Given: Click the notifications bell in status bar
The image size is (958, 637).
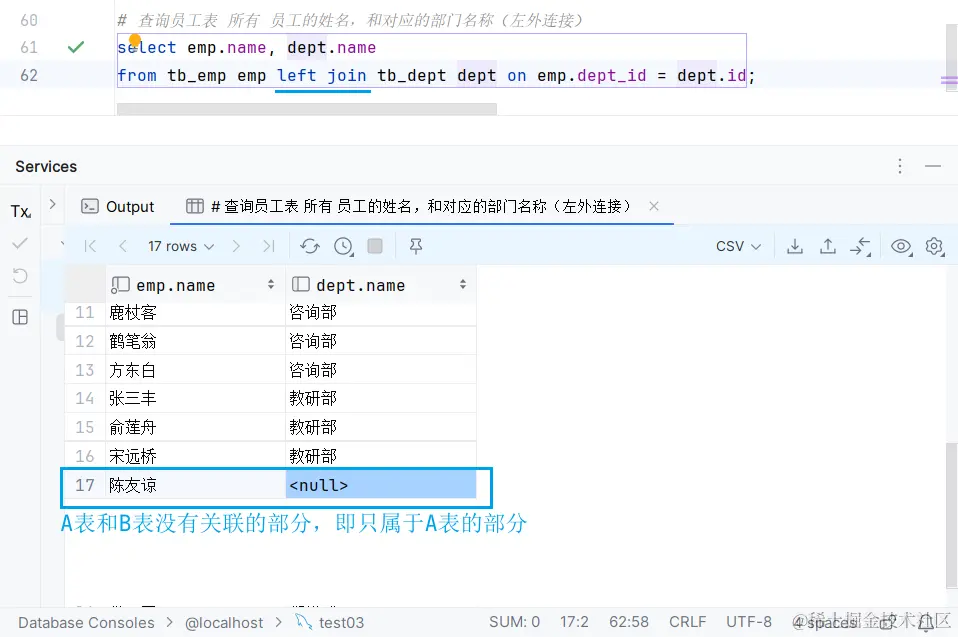Looking at the screenshot, I should 926,622.
